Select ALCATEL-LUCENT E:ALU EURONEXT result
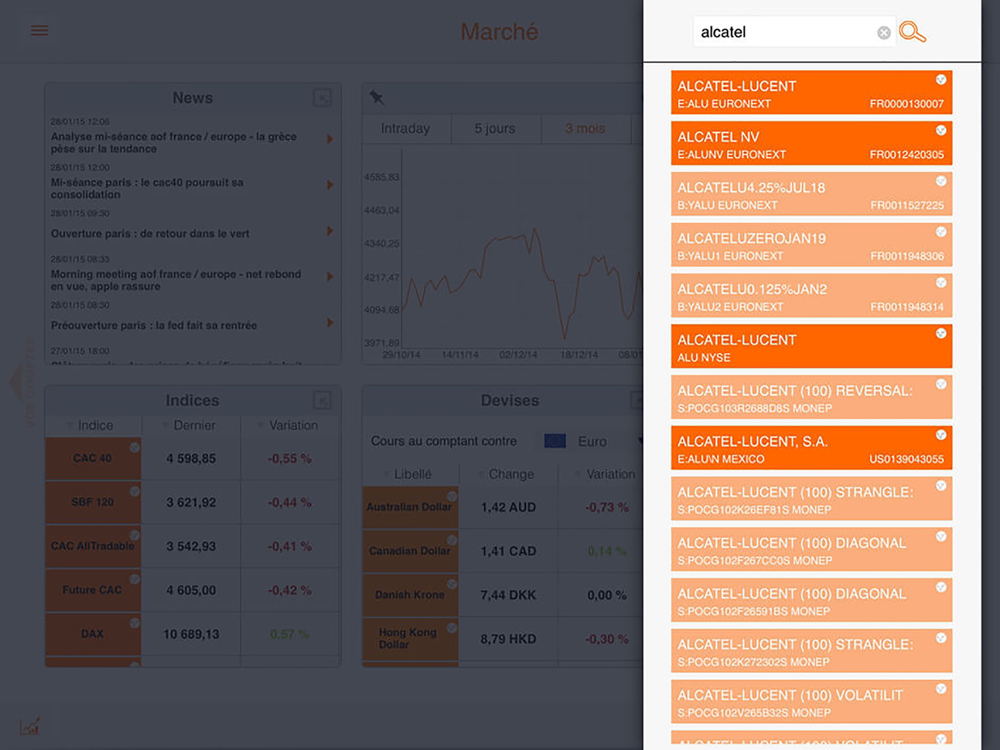 811,92
